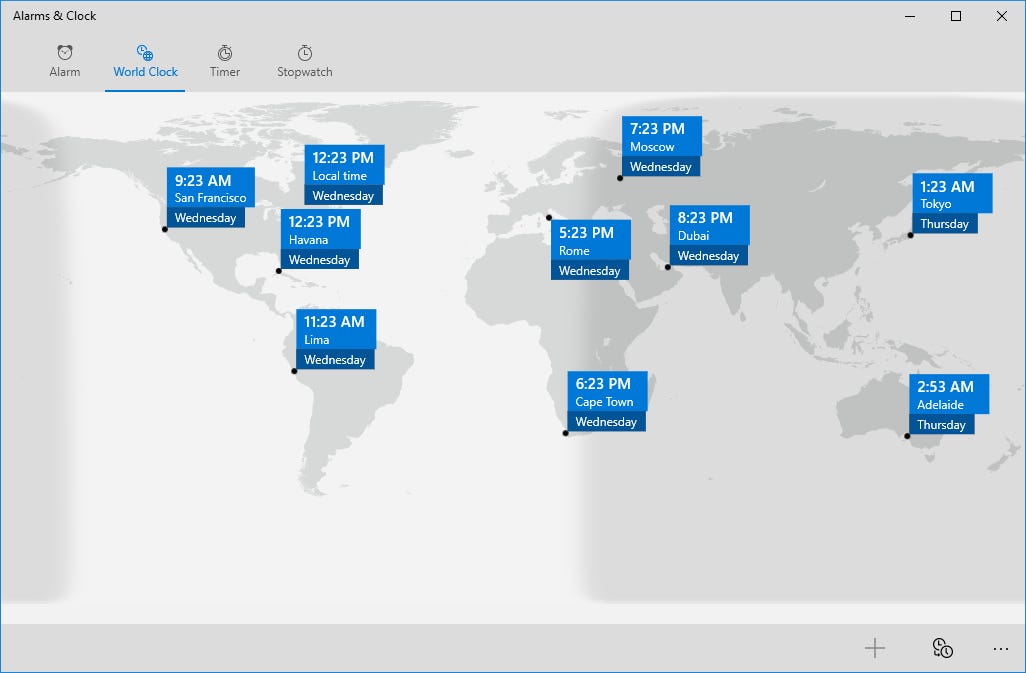Switch to the Alarm tab

click(65, 62)
